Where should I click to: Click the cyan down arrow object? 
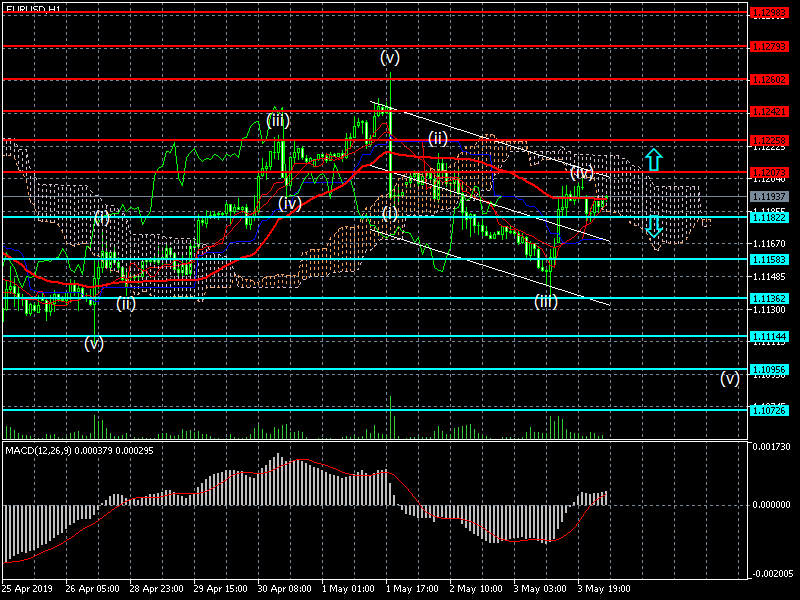(654, 227)
